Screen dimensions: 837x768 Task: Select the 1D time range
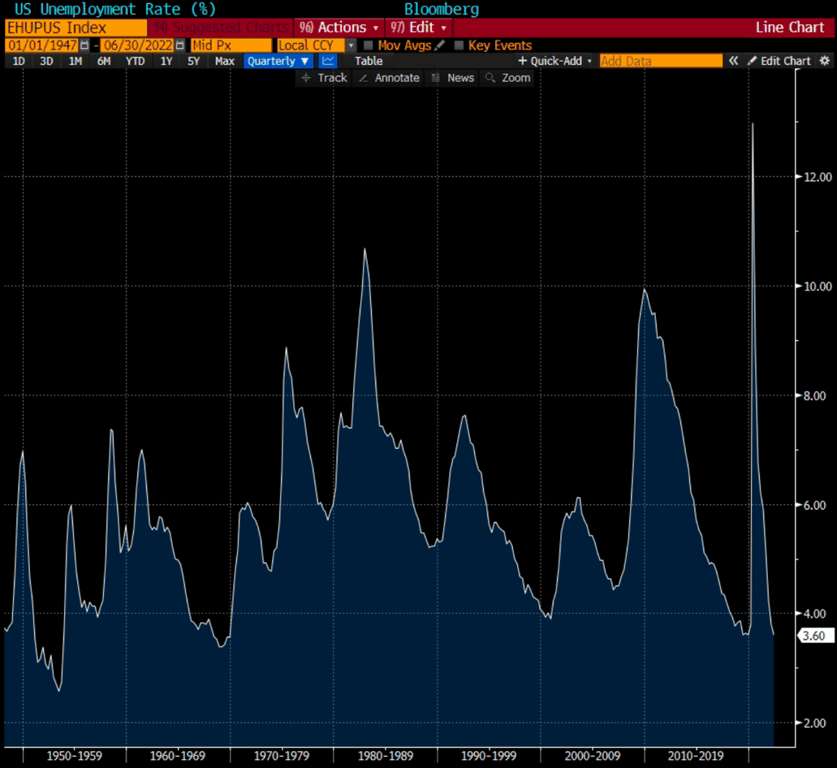click(x=19, y=61)
